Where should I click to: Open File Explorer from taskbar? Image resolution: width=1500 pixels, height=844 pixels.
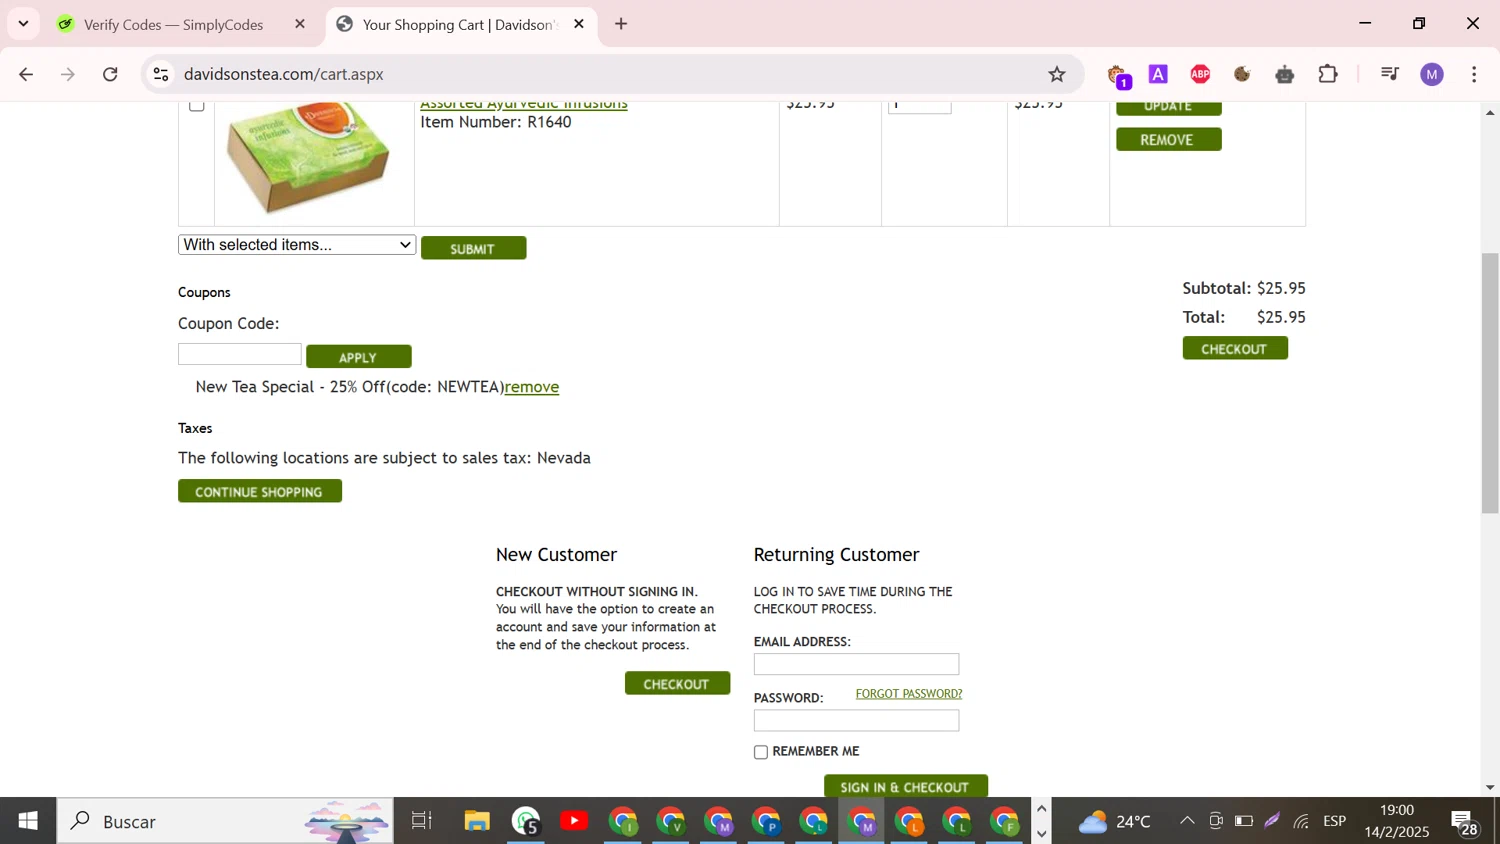(477, 821)
